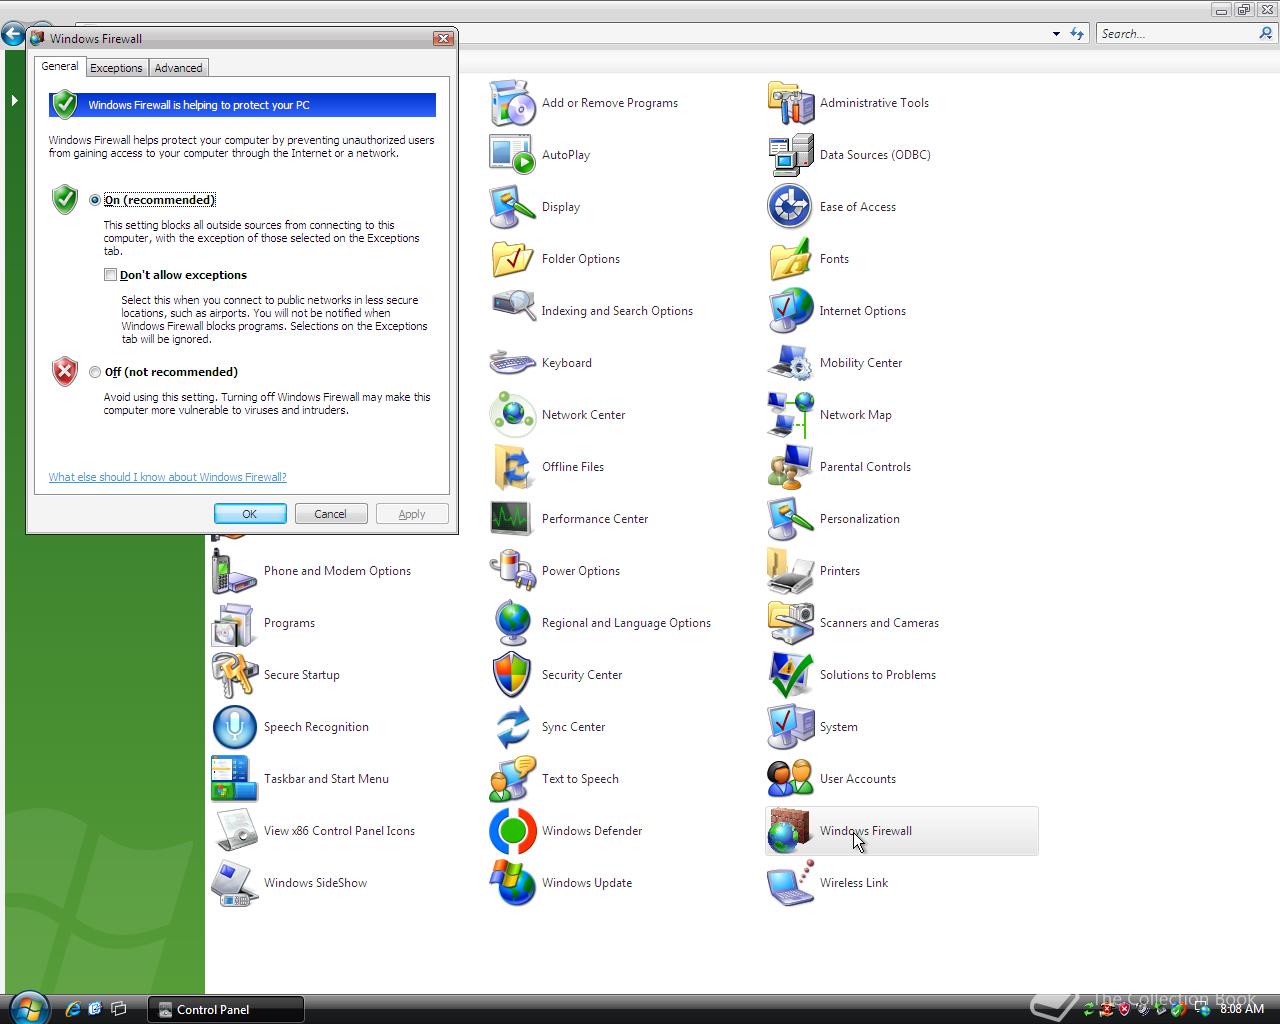
Task: Select the General tab
Action: tap(59, 66)
